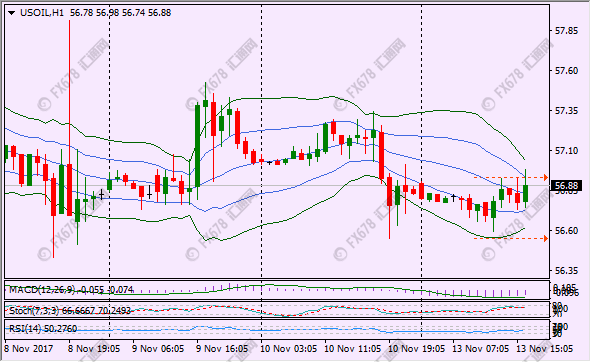Open the USOIL,H1 chart dropdown triangle

12,13
